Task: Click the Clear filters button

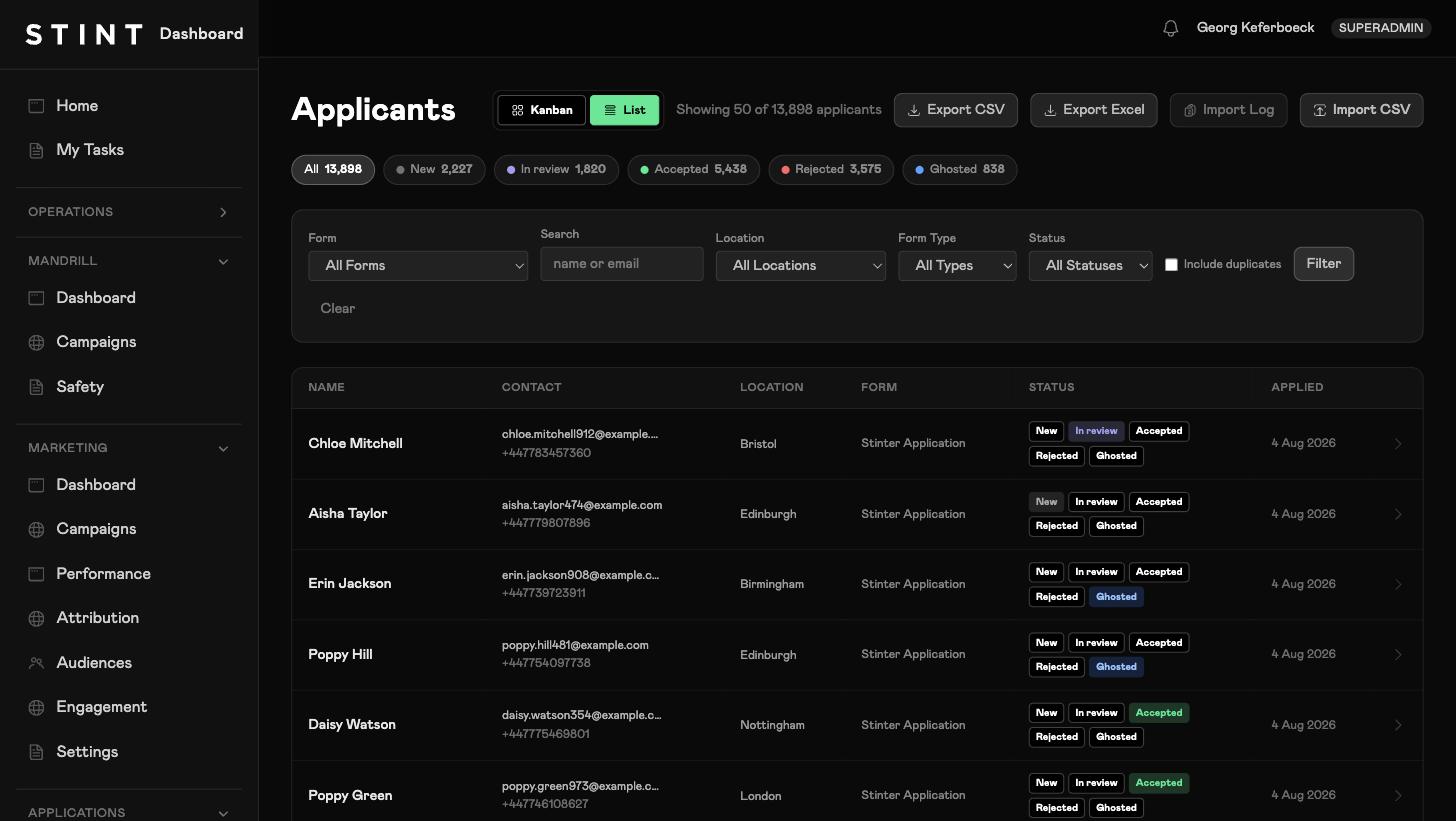Action: 337,309
